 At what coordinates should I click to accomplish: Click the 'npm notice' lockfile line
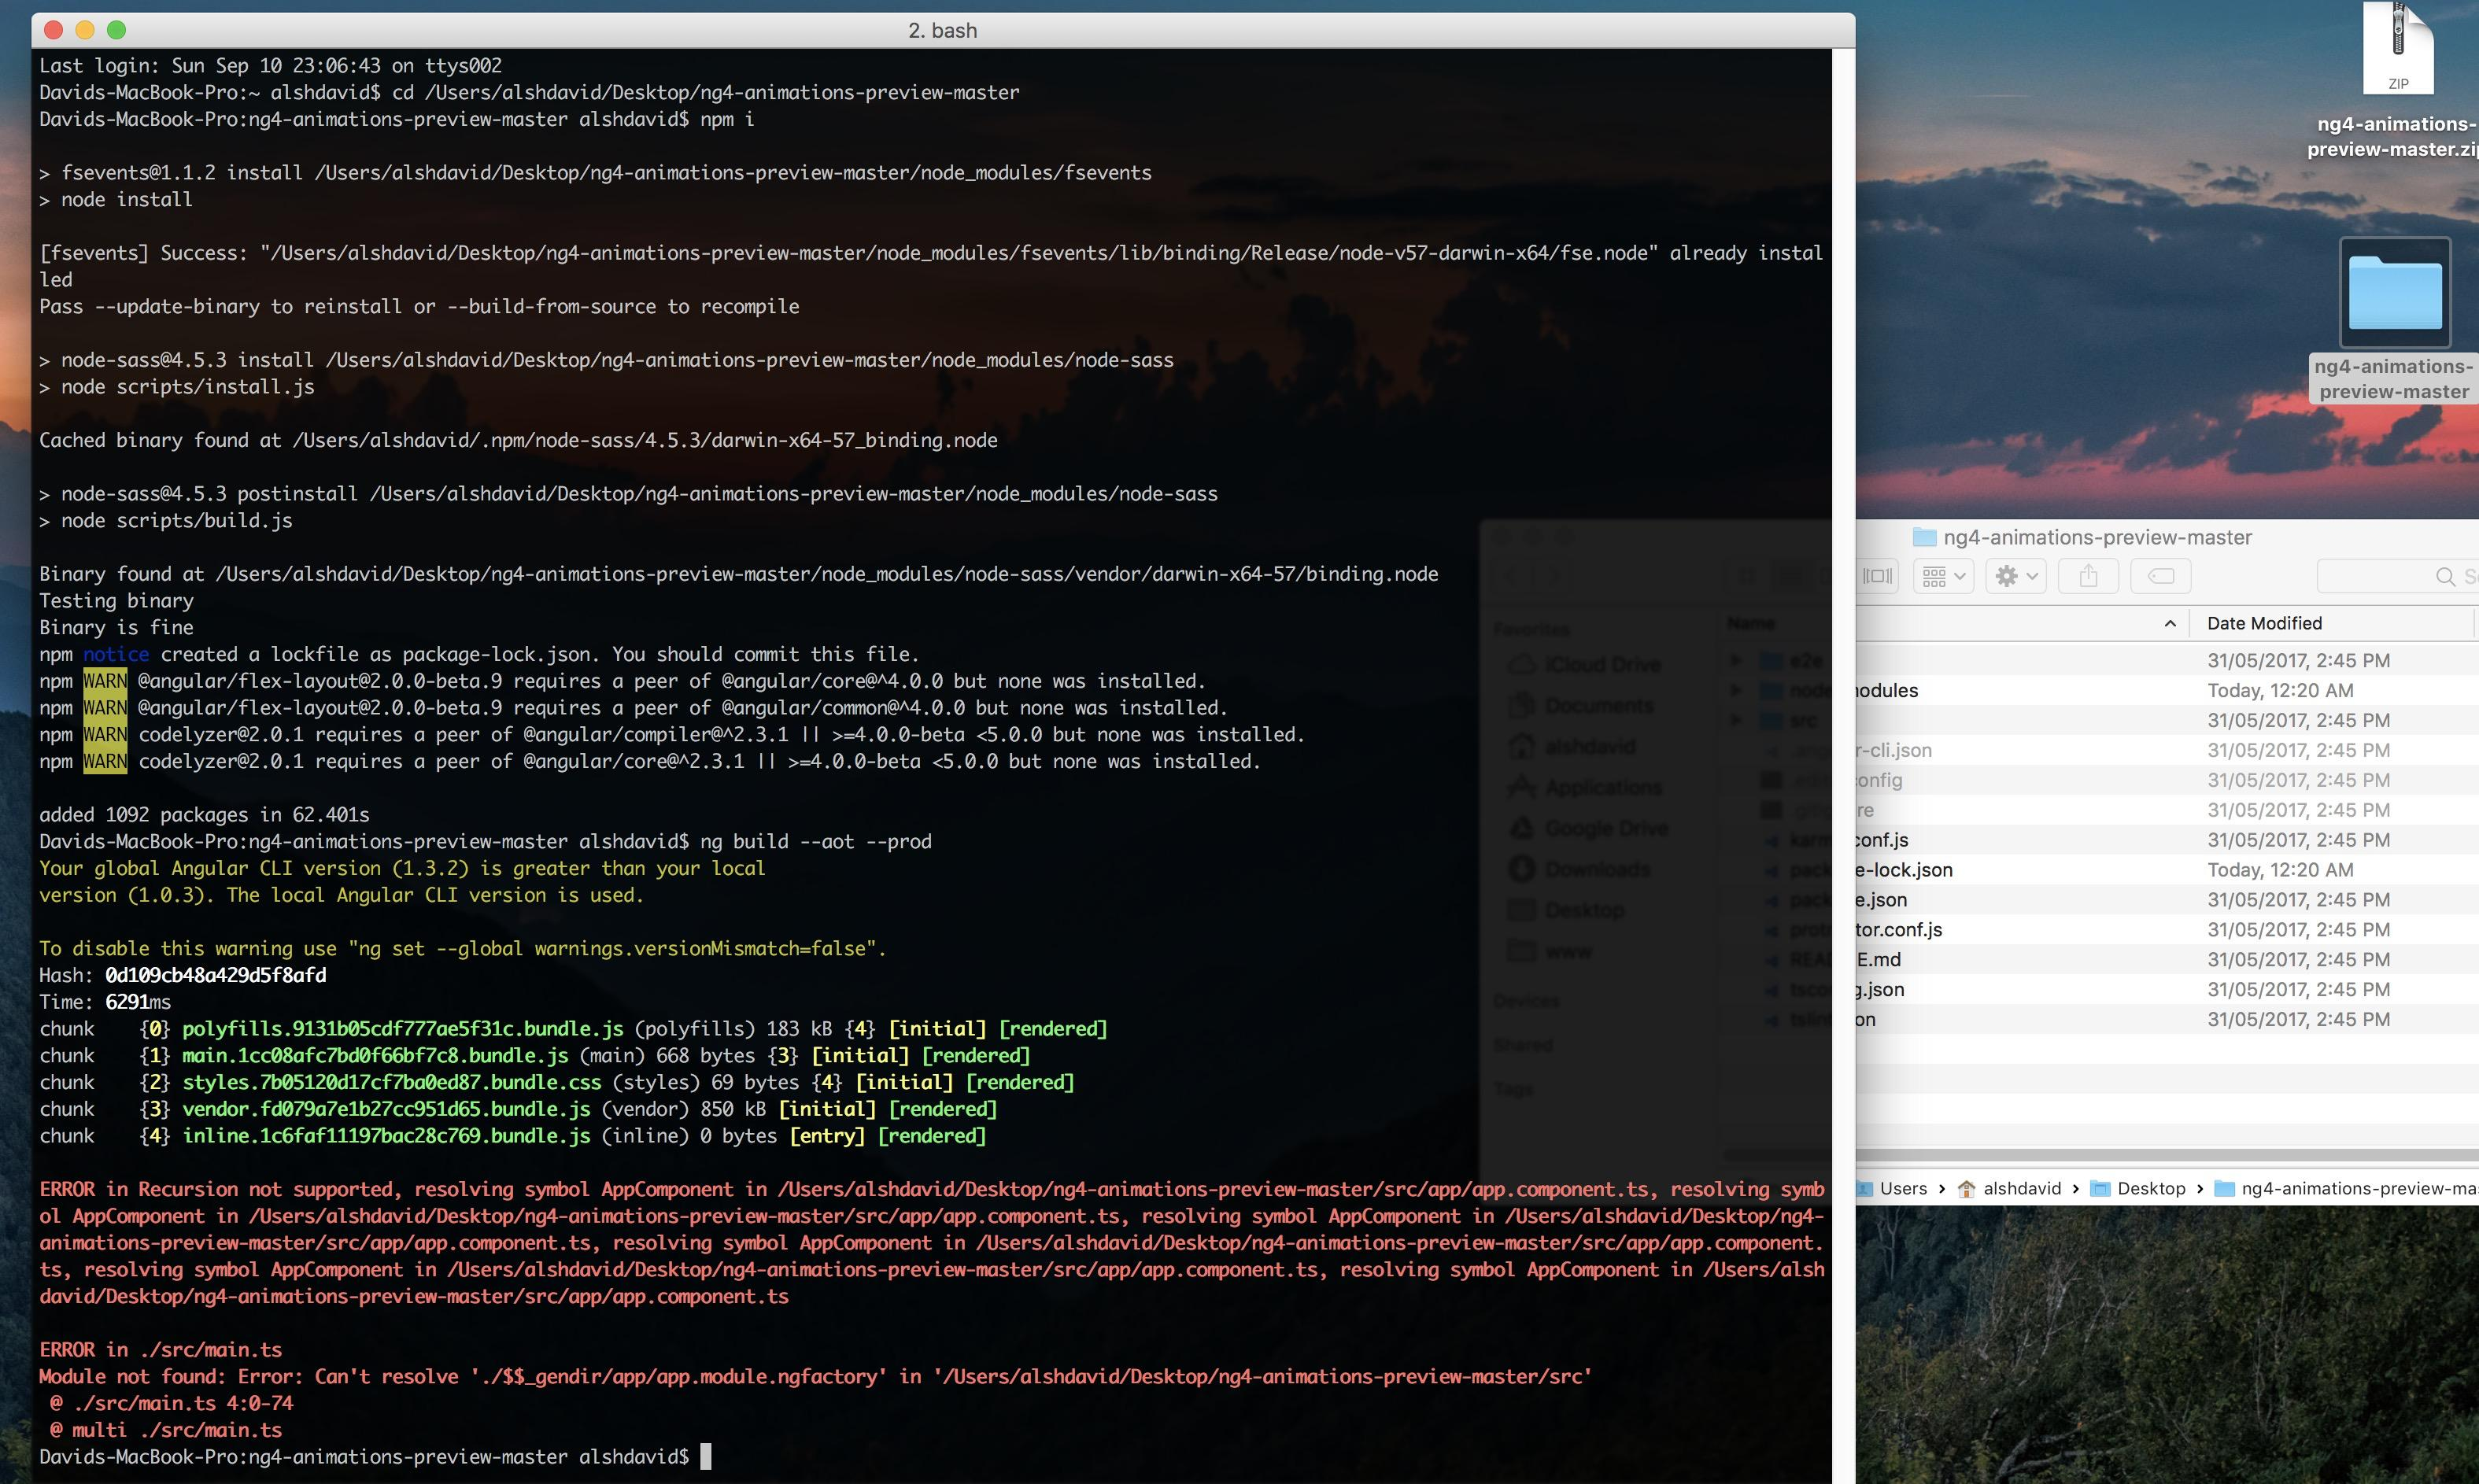point(479,654)
